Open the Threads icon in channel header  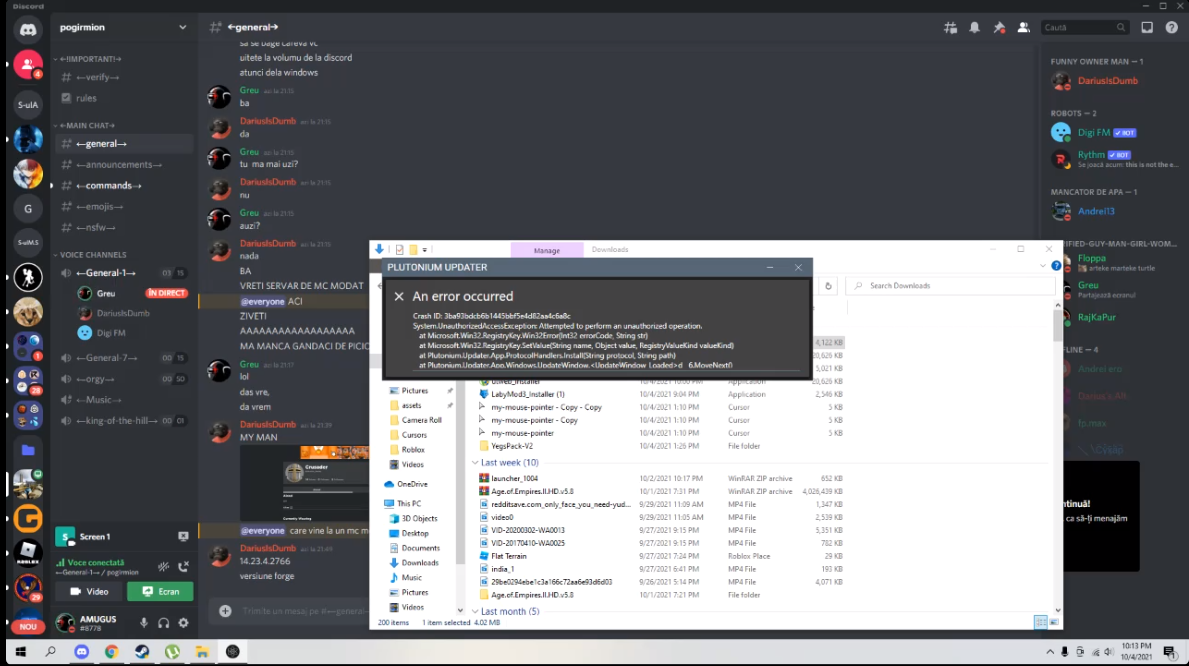950,27
